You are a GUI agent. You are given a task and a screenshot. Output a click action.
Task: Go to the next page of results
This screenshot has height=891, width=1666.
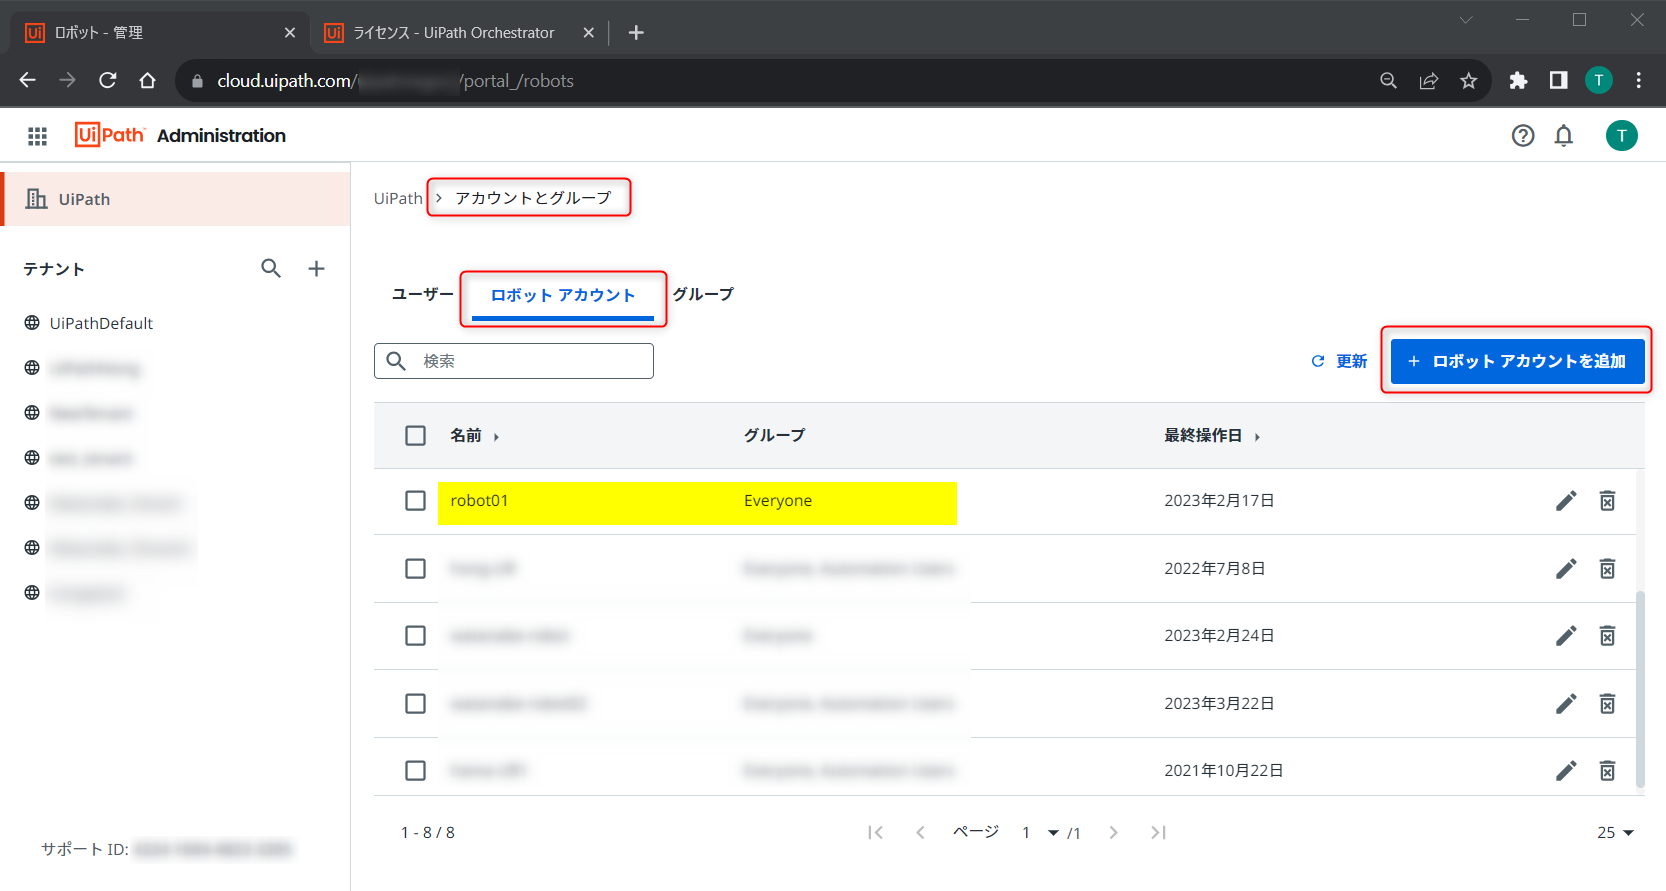pos(1113,832)
